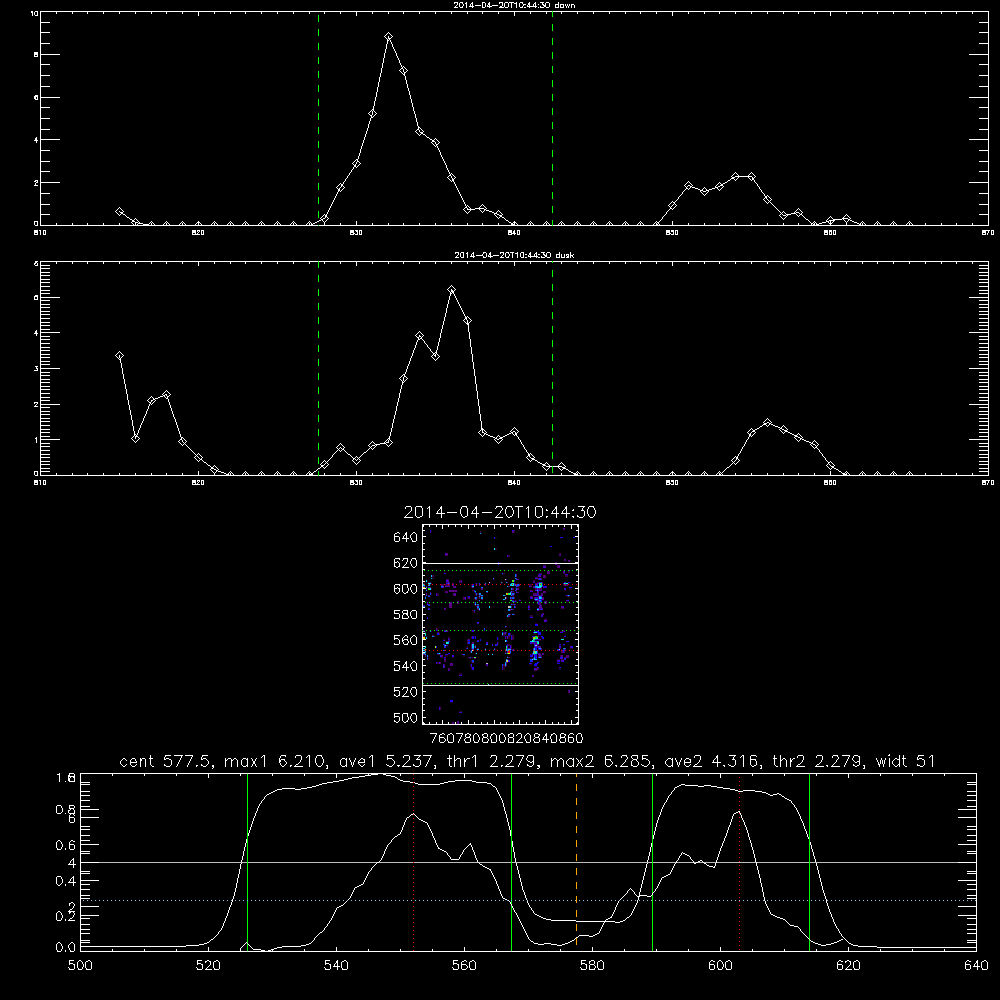Click the horizontal dotted threshold line in bottom plot

pos(528,901)
